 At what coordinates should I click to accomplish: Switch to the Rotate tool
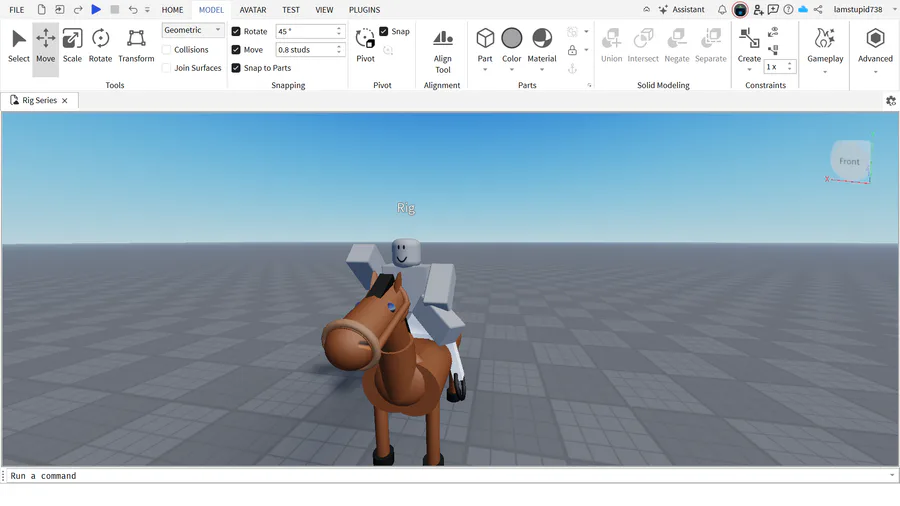tap(100, 46)
